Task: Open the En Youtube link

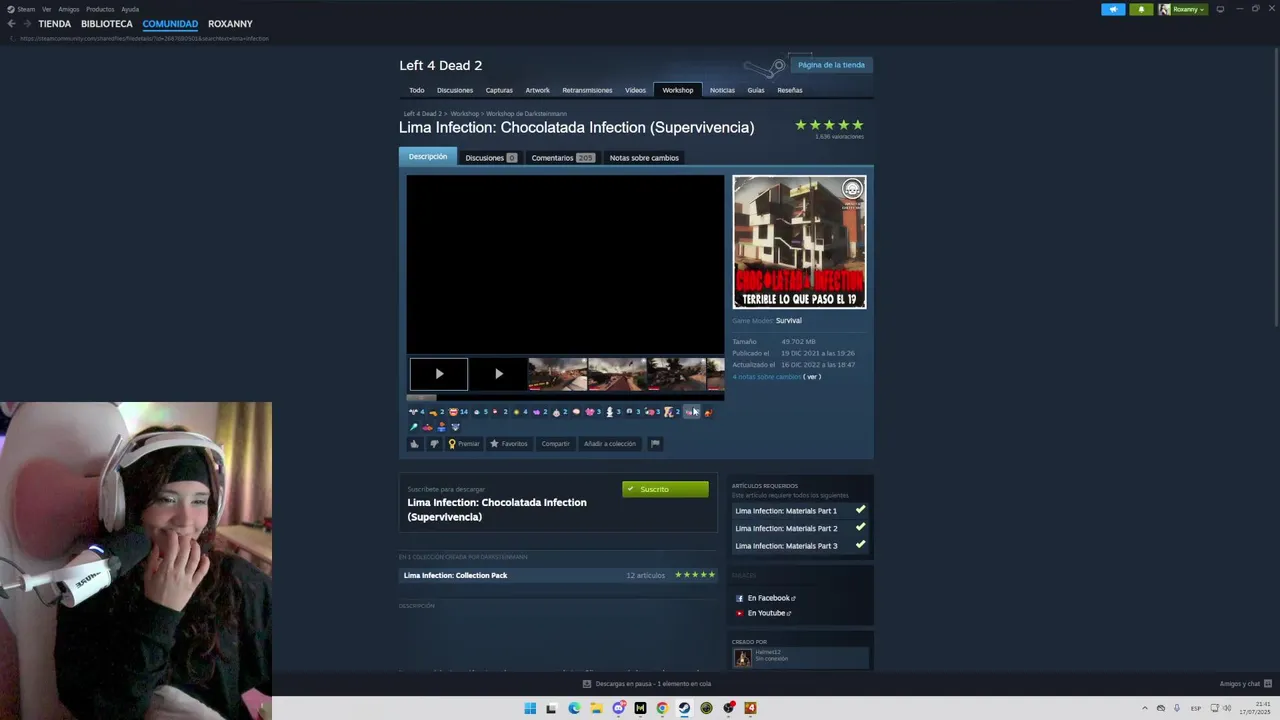Action: tap(768, 613)
